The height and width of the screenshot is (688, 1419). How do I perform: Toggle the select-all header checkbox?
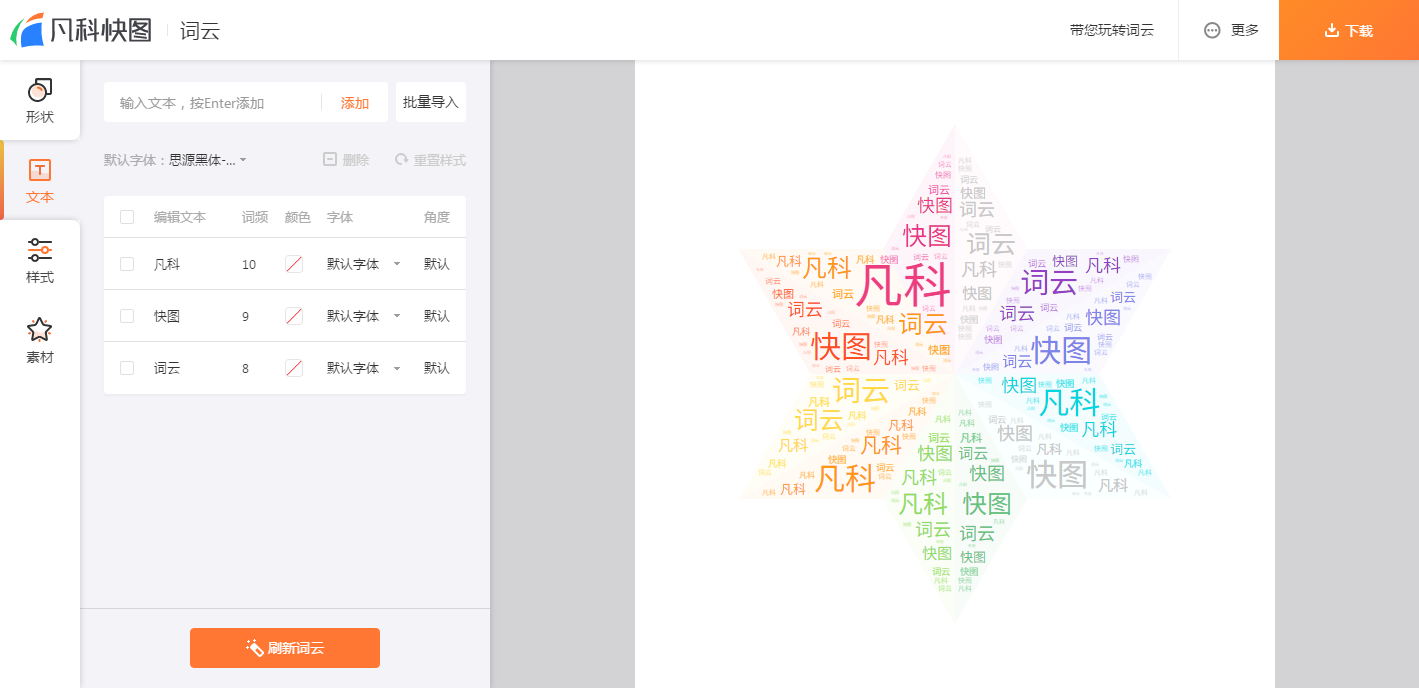click(127, 217)
